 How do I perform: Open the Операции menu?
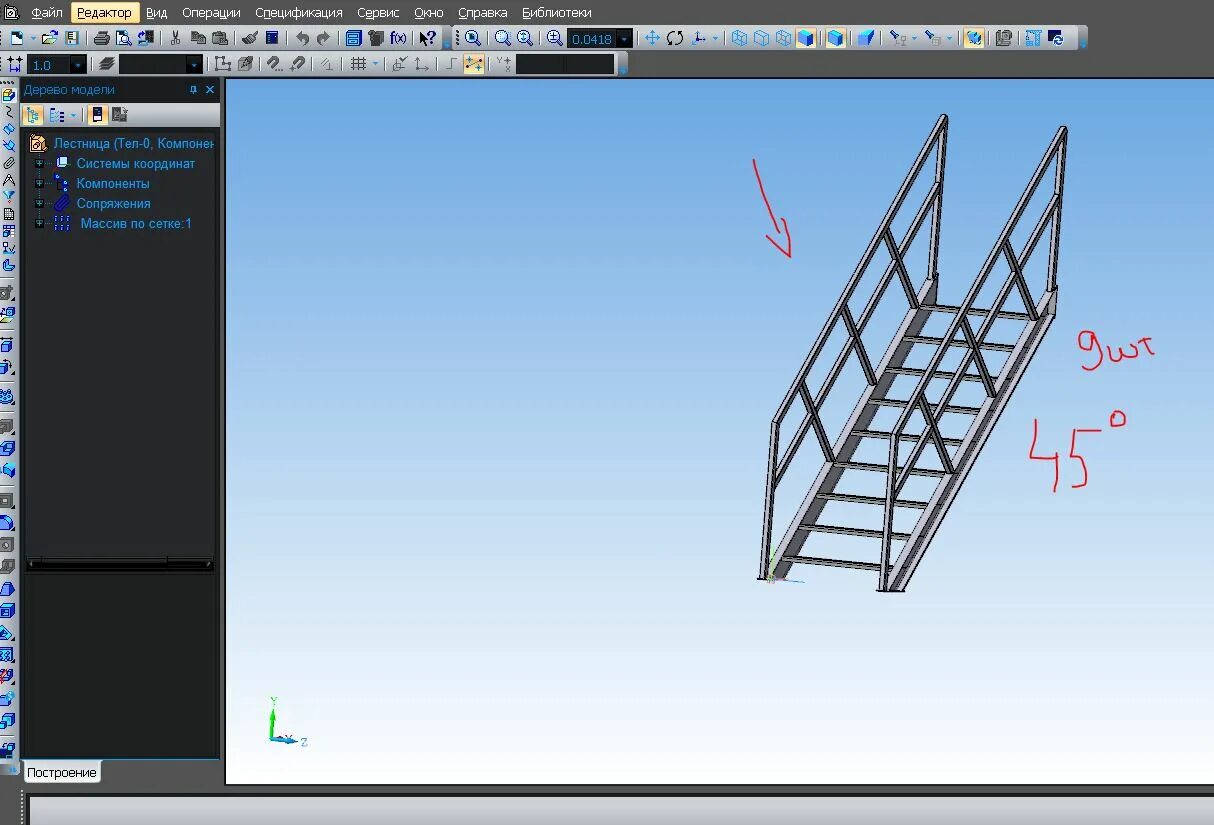click(x=211, y=13)
